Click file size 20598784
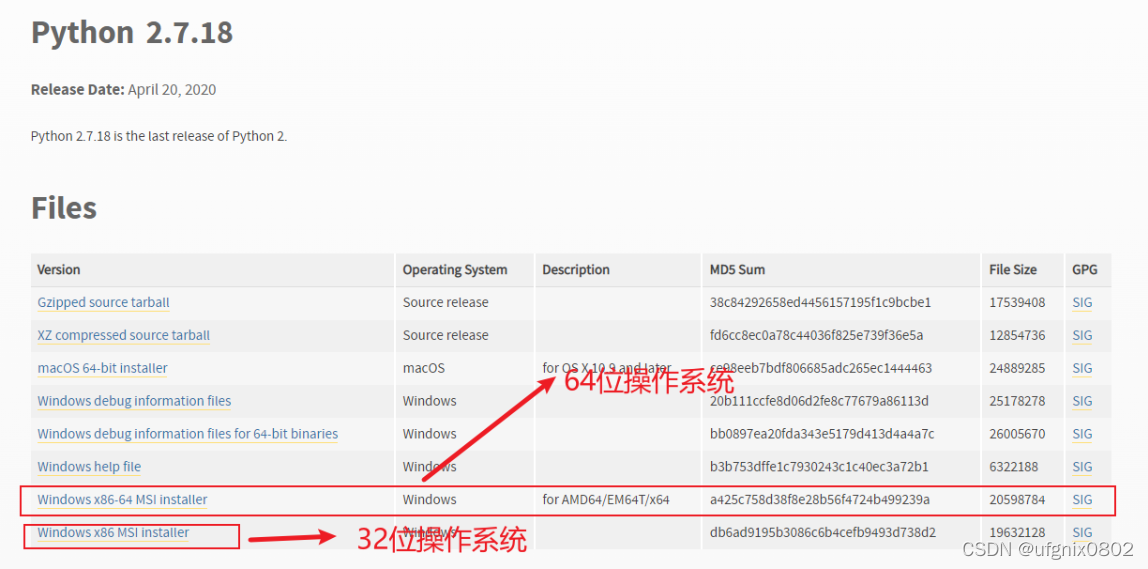 click(x=1017, y=500)
